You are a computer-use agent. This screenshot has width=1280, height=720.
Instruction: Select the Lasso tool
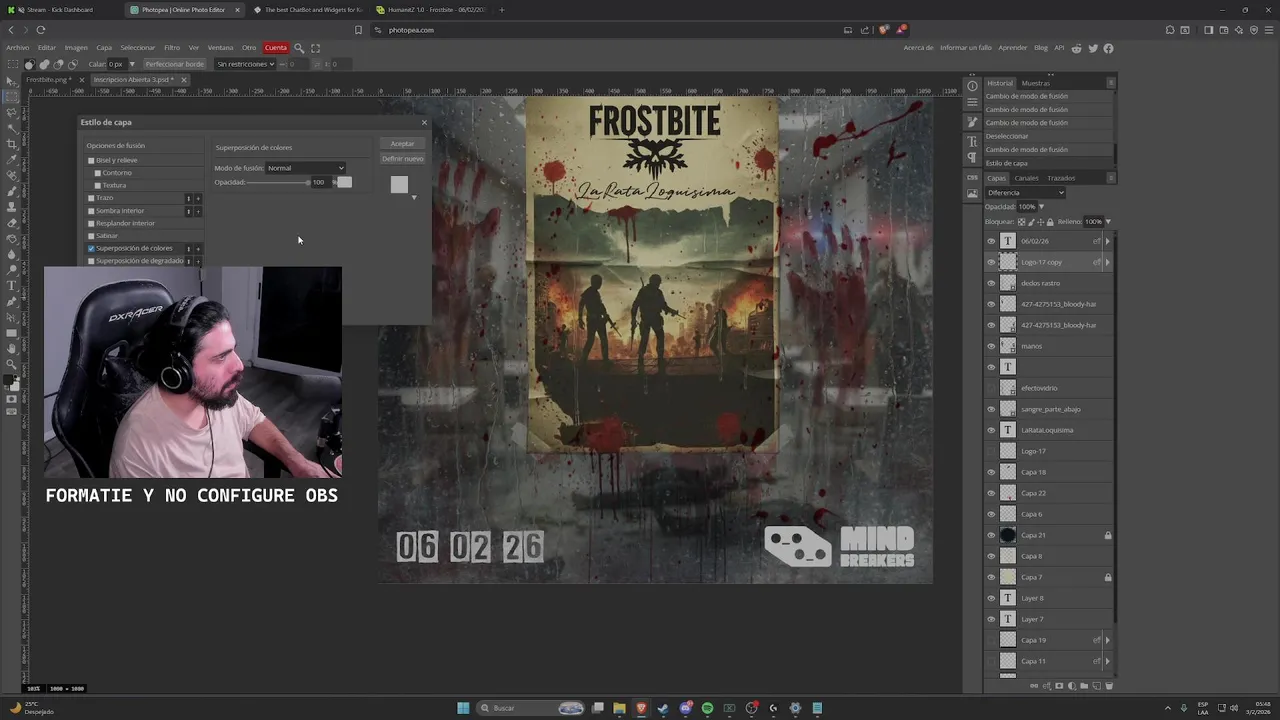[x=11, y=112]
